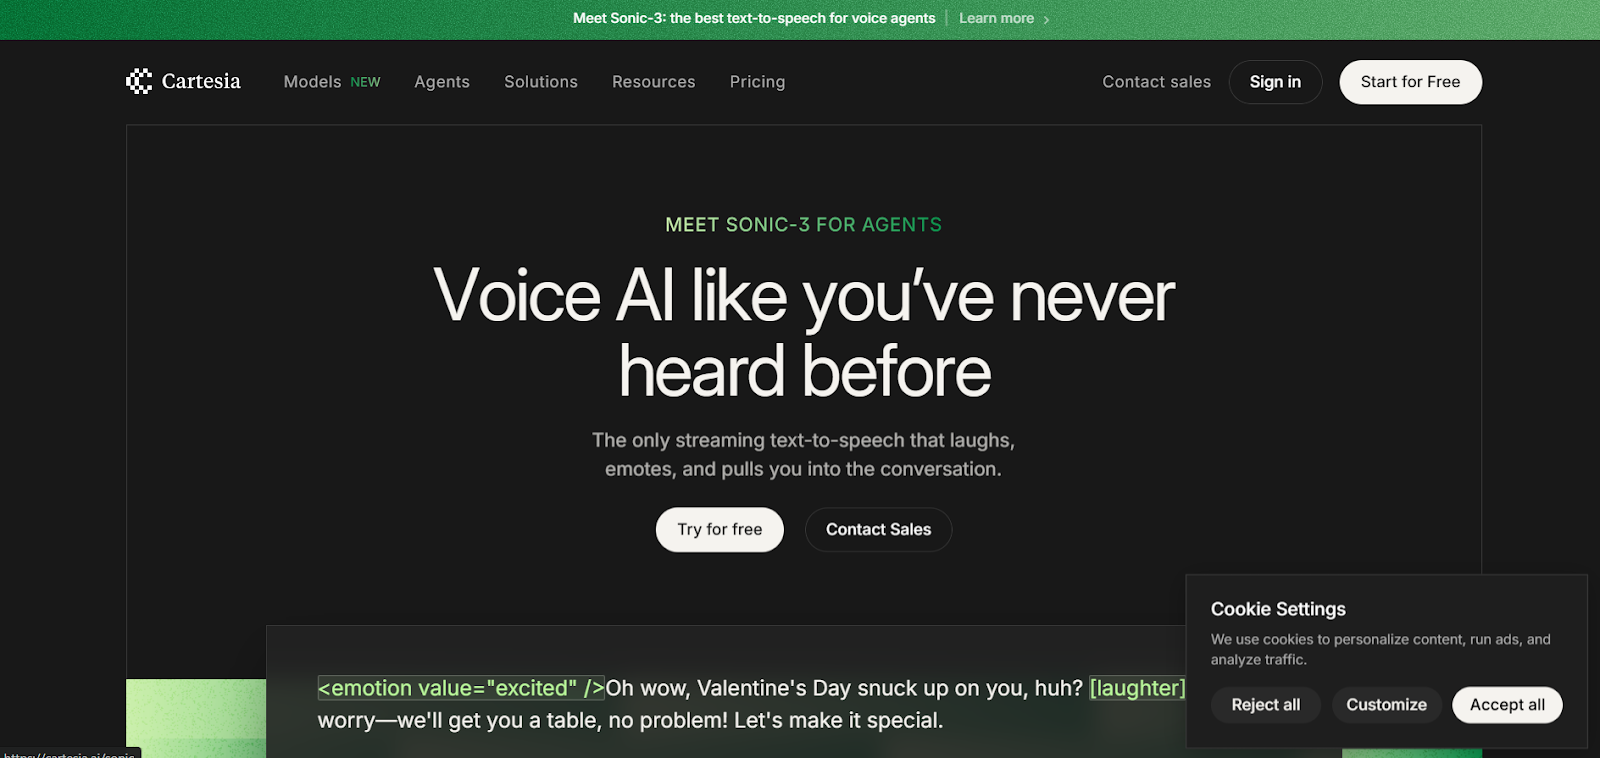Viewport: 1600px width, 758px height.
Task: Click the Start for Free button
Action: click(1410, 82)
